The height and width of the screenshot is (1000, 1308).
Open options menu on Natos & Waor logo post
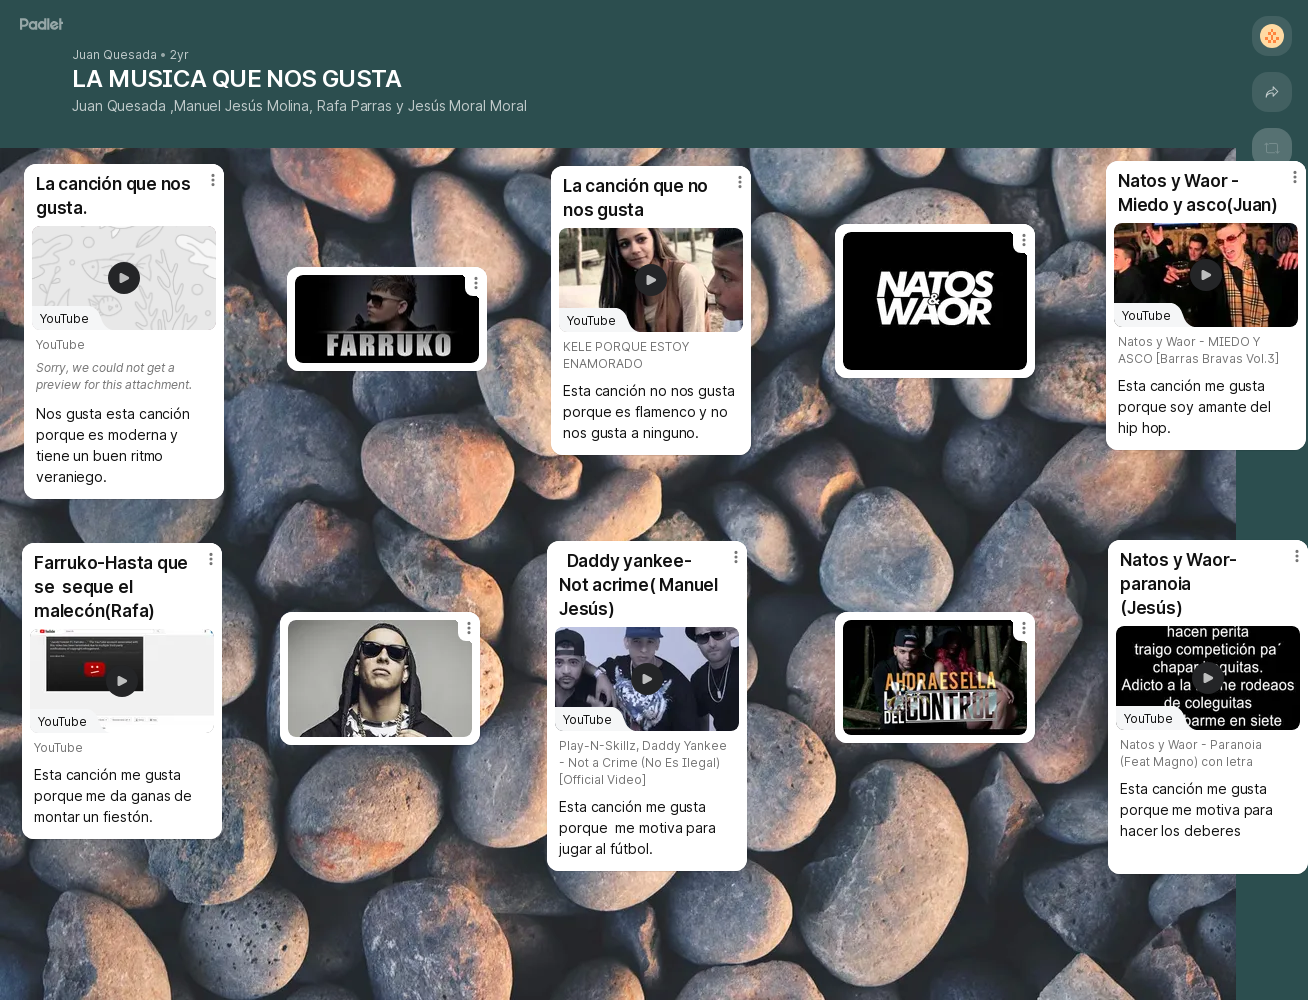click(1024, 240)
